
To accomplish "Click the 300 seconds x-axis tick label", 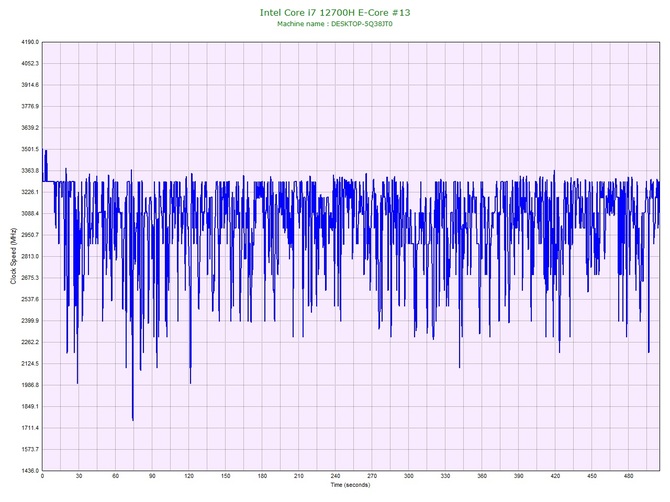I will (x=408, y=476).
